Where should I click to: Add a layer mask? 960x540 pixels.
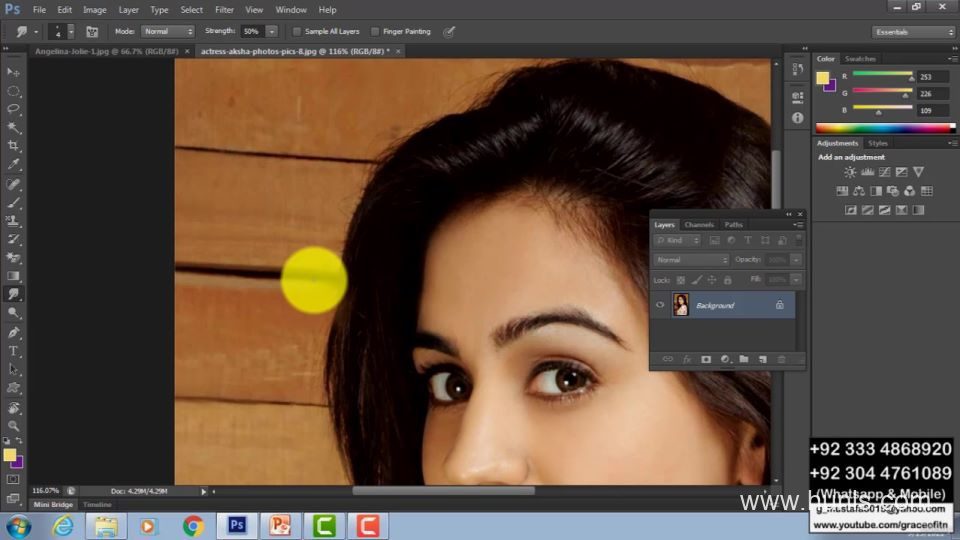tap(706, 359)
